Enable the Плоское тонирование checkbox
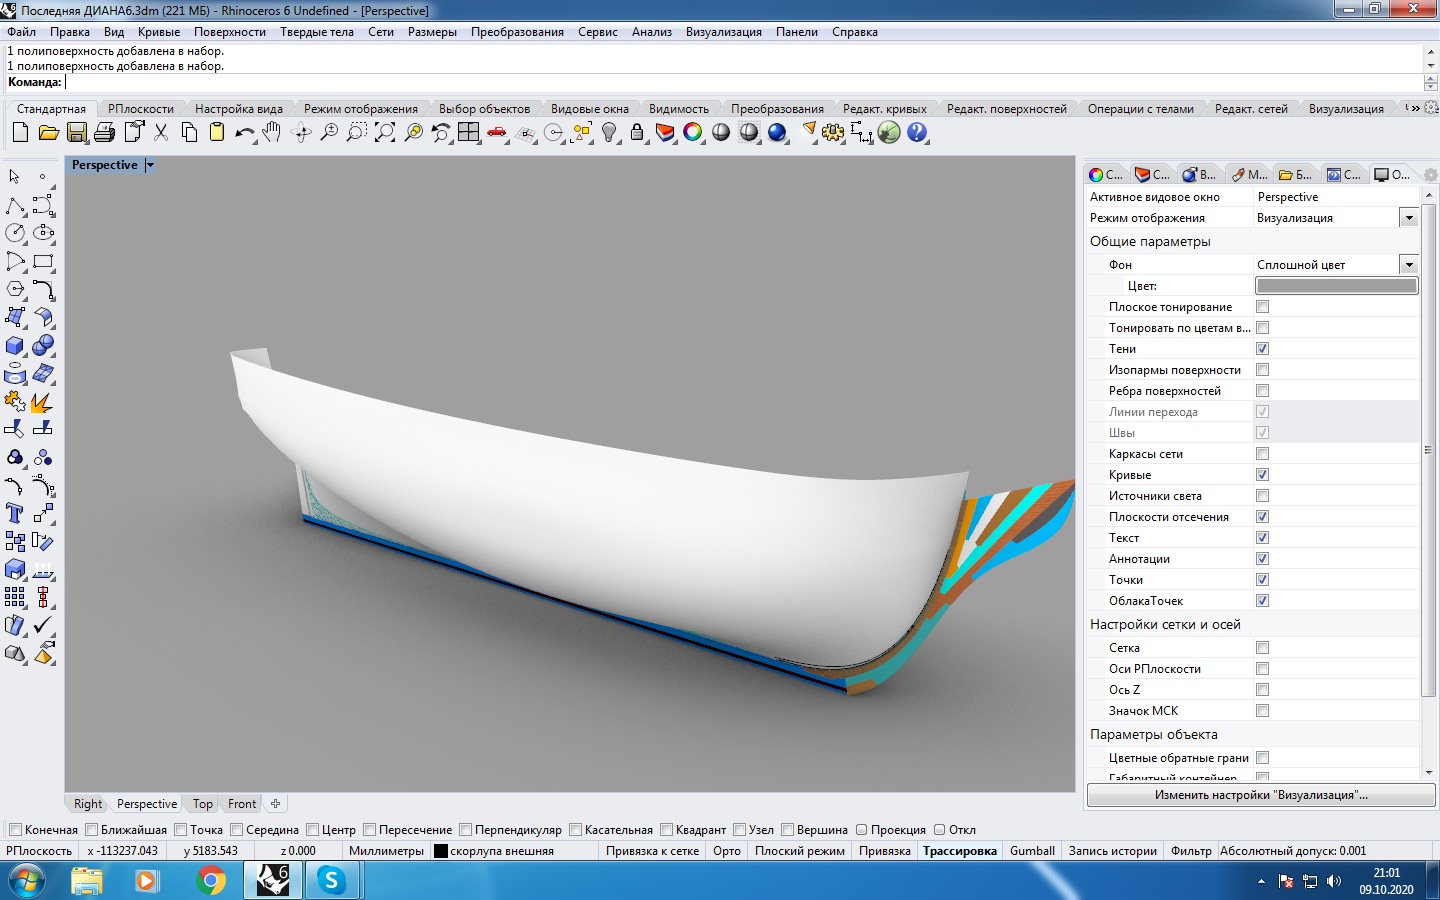 click(x=1262, y=307)
